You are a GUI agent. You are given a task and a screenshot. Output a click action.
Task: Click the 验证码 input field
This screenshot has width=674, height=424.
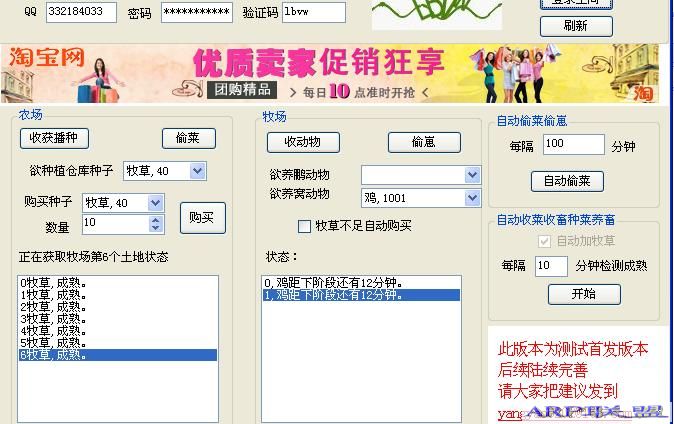(314, 12)
